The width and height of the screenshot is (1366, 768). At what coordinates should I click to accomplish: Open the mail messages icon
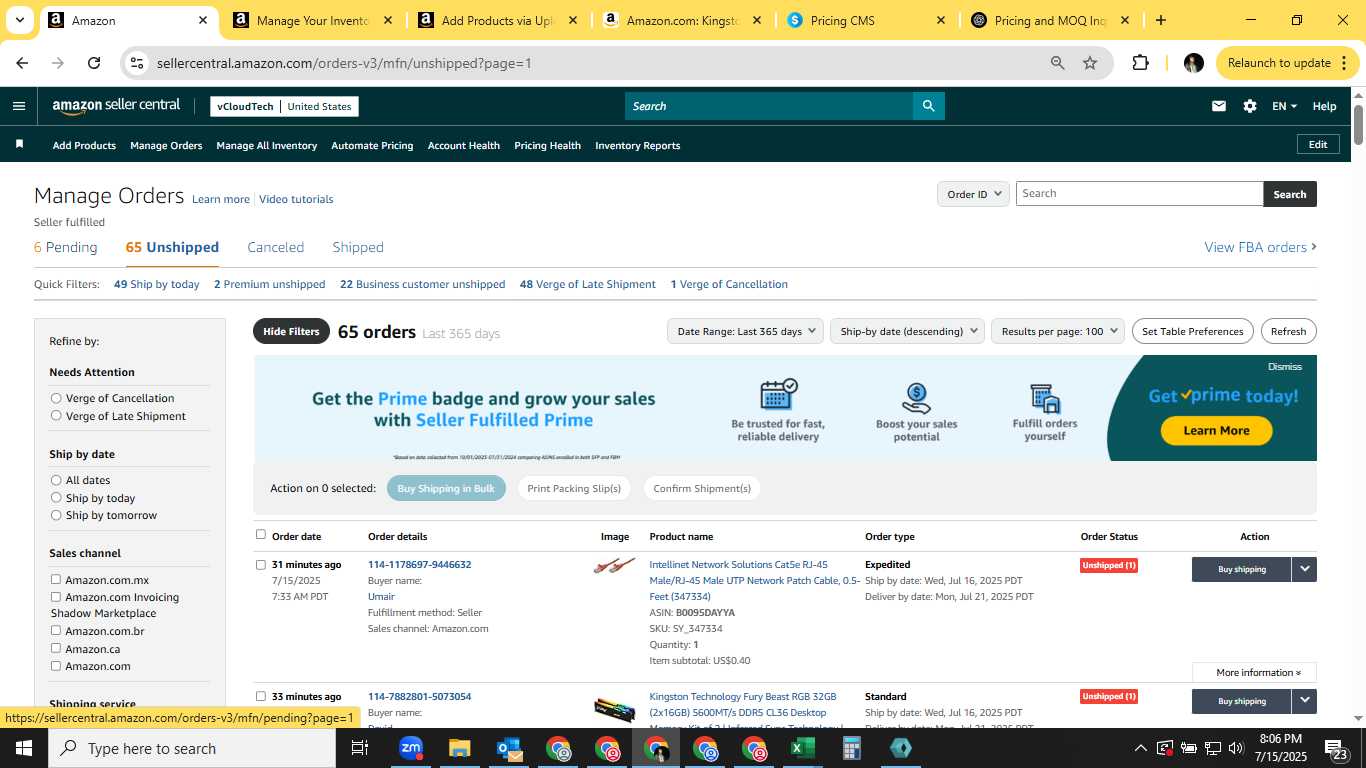point(1218,106)
